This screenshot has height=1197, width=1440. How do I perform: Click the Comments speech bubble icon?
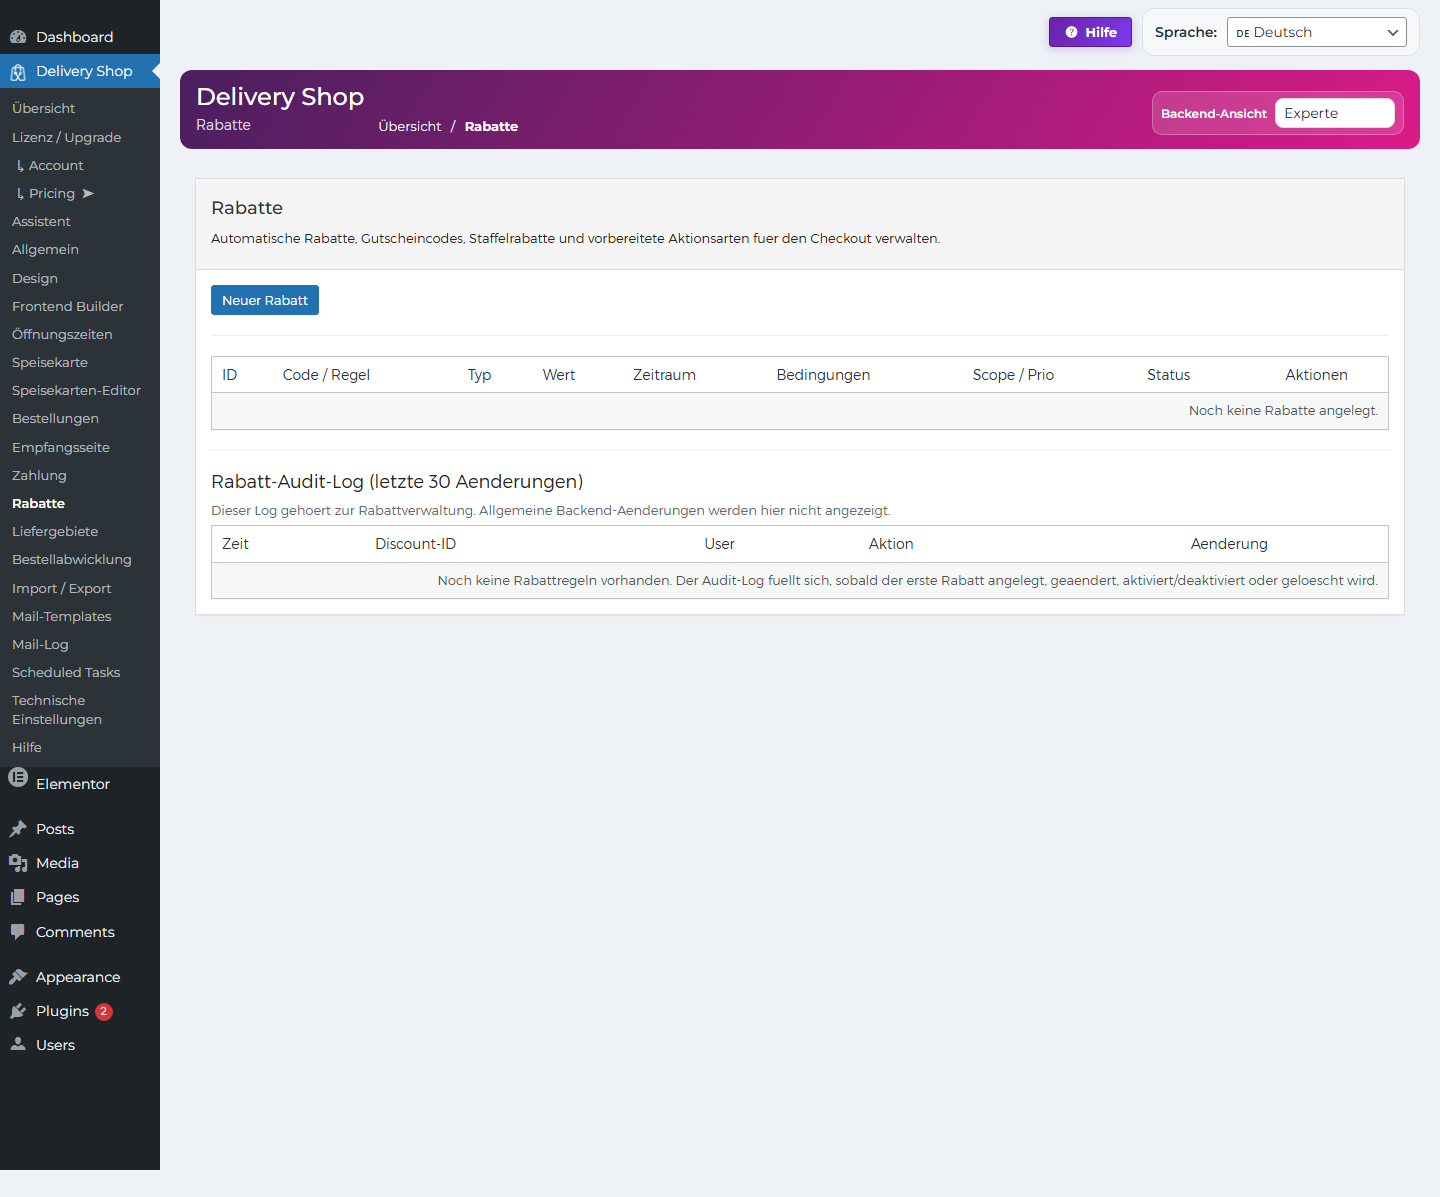(x=18, y=932)
